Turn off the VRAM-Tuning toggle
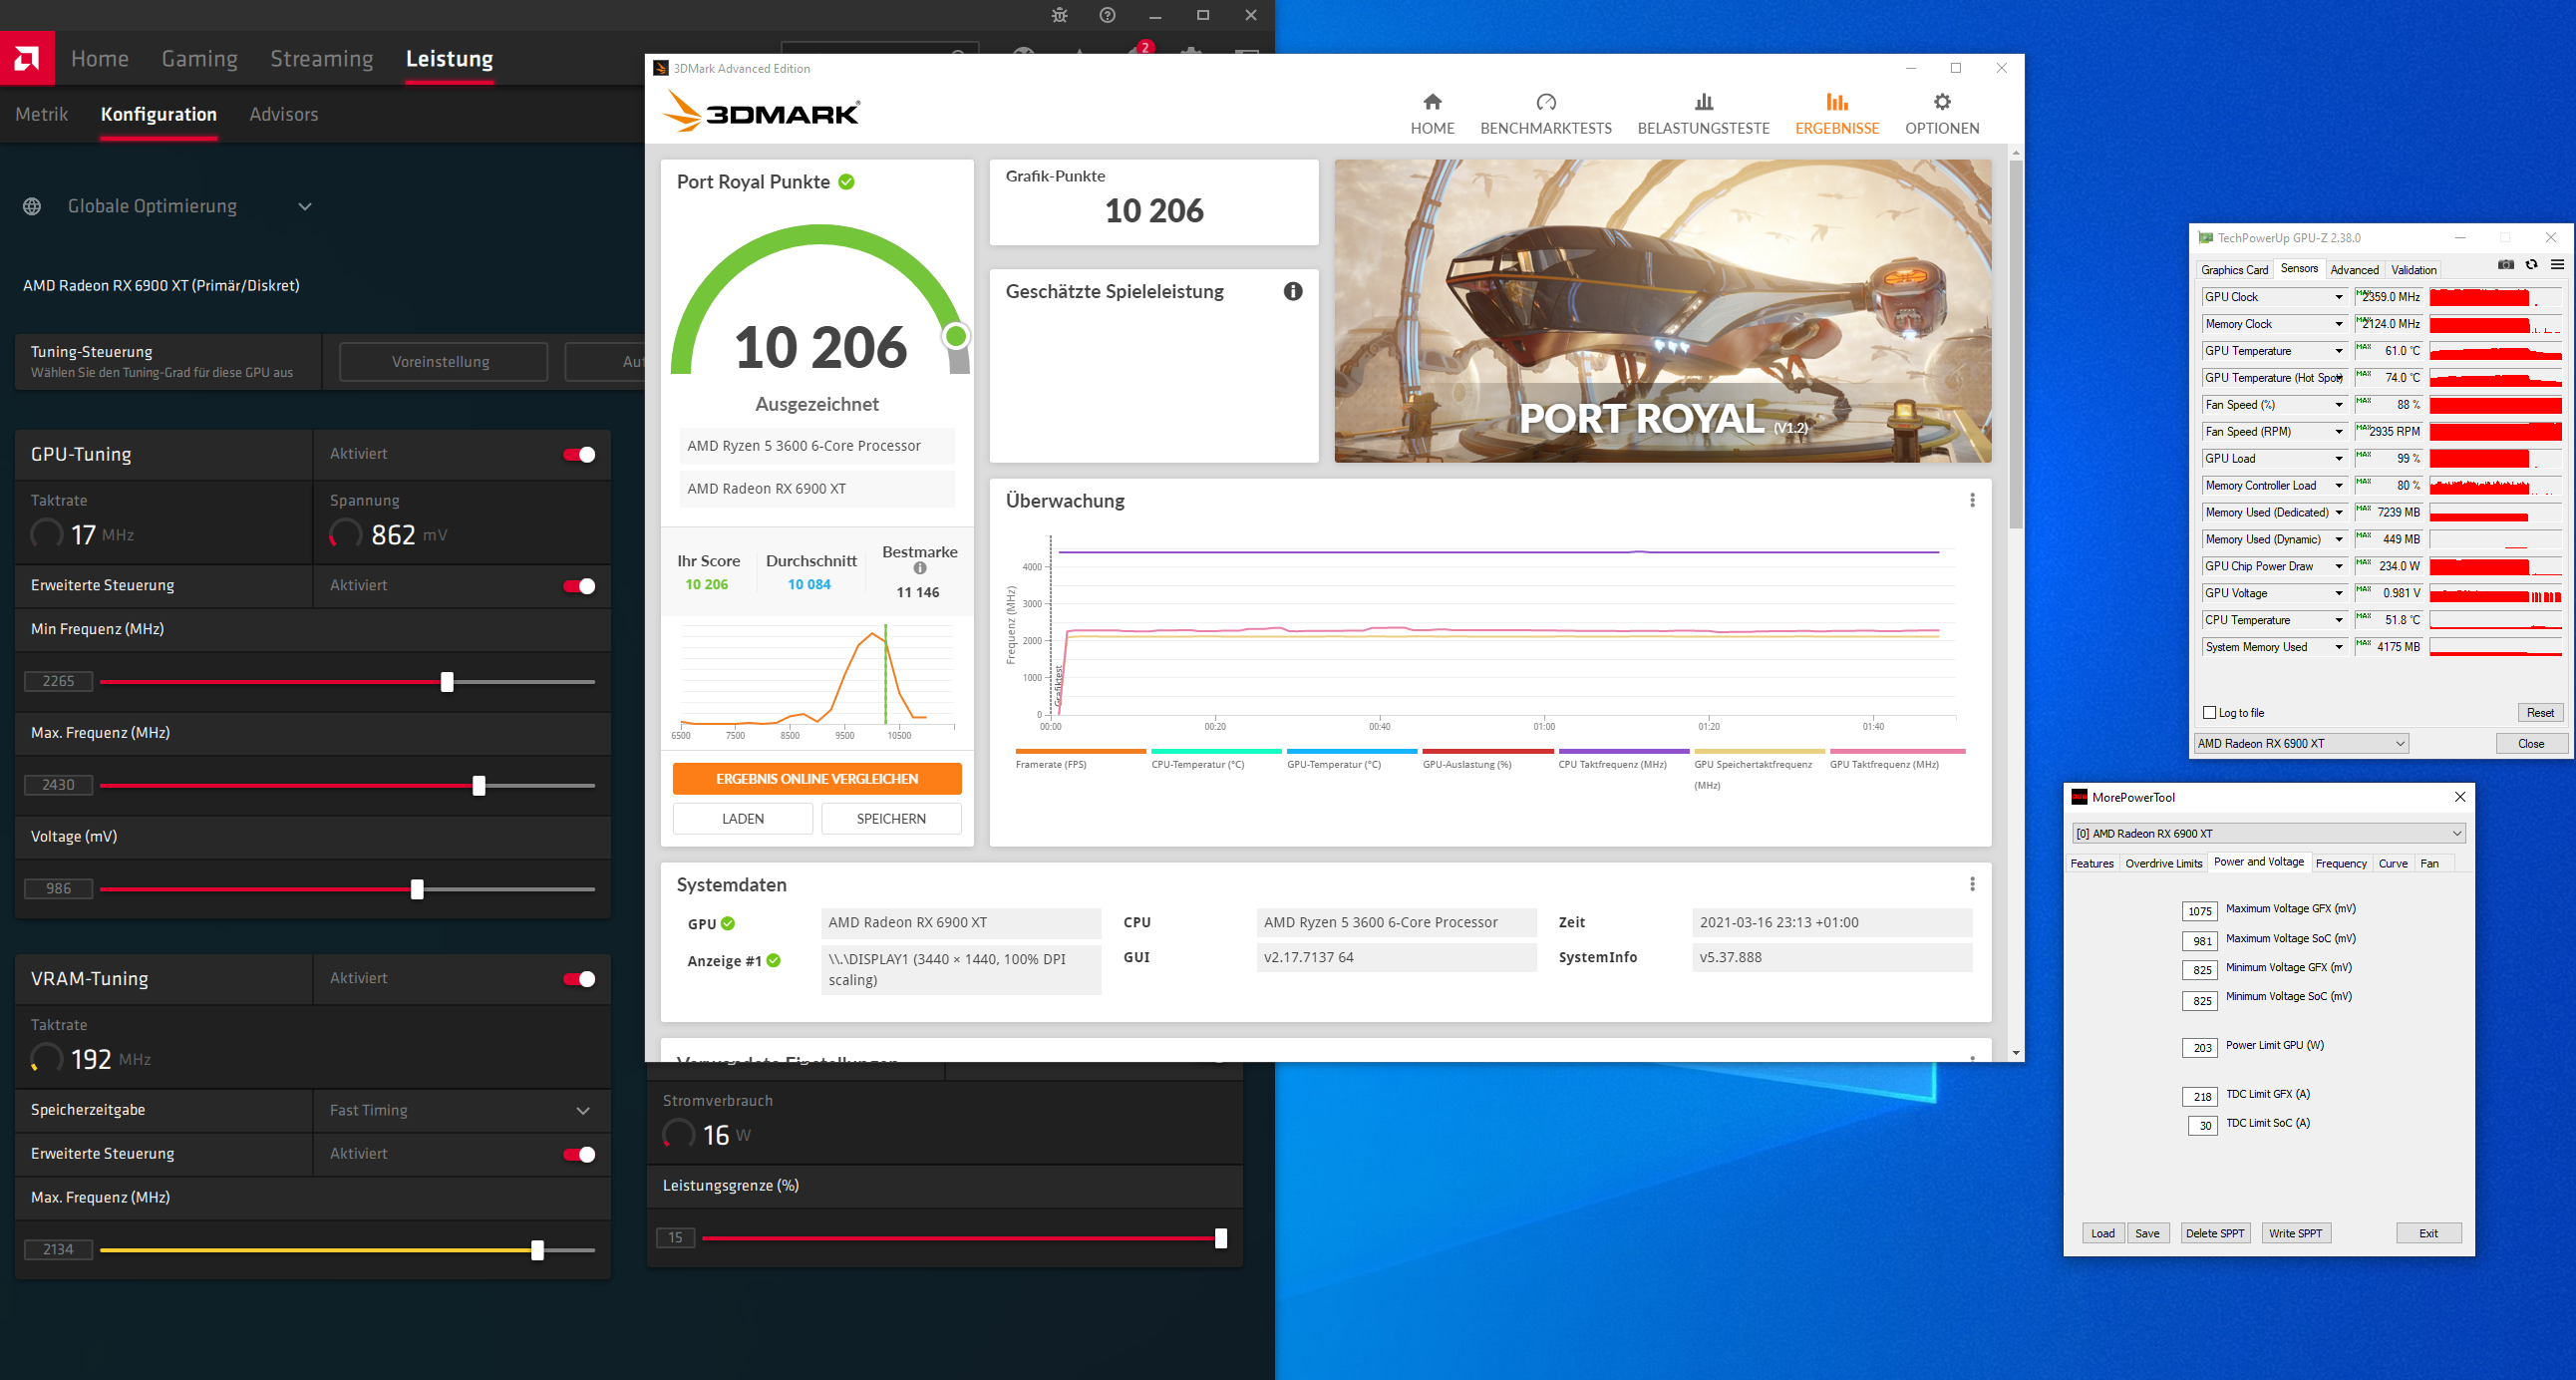 (579, 979)
